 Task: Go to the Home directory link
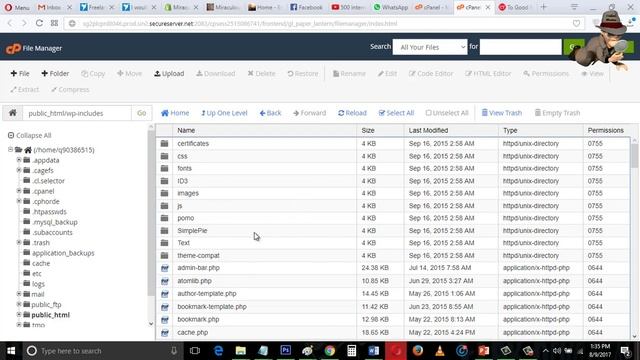[x=175, y=113]
